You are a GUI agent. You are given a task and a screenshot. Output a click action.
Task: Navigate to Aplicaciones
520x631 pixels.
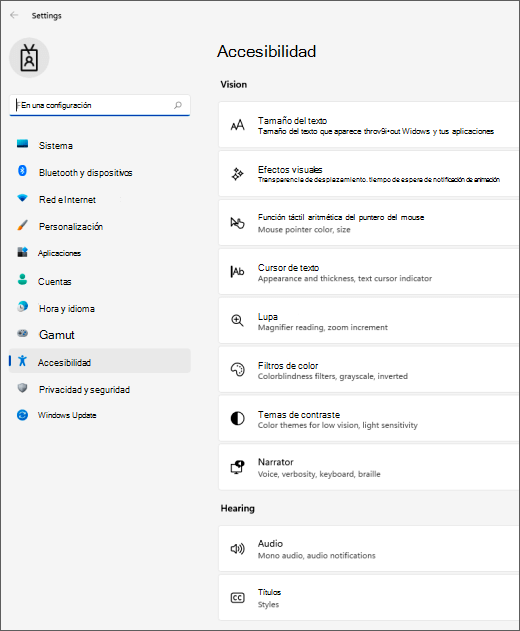[x=100, y=253]
